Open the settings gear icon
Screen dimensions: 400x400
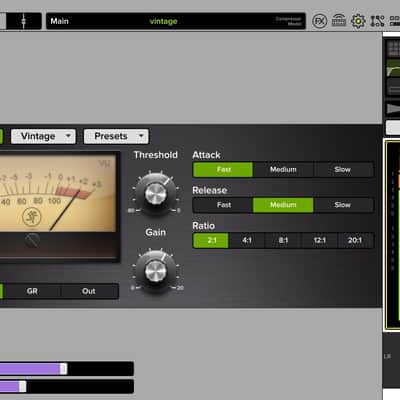[358, 21]
